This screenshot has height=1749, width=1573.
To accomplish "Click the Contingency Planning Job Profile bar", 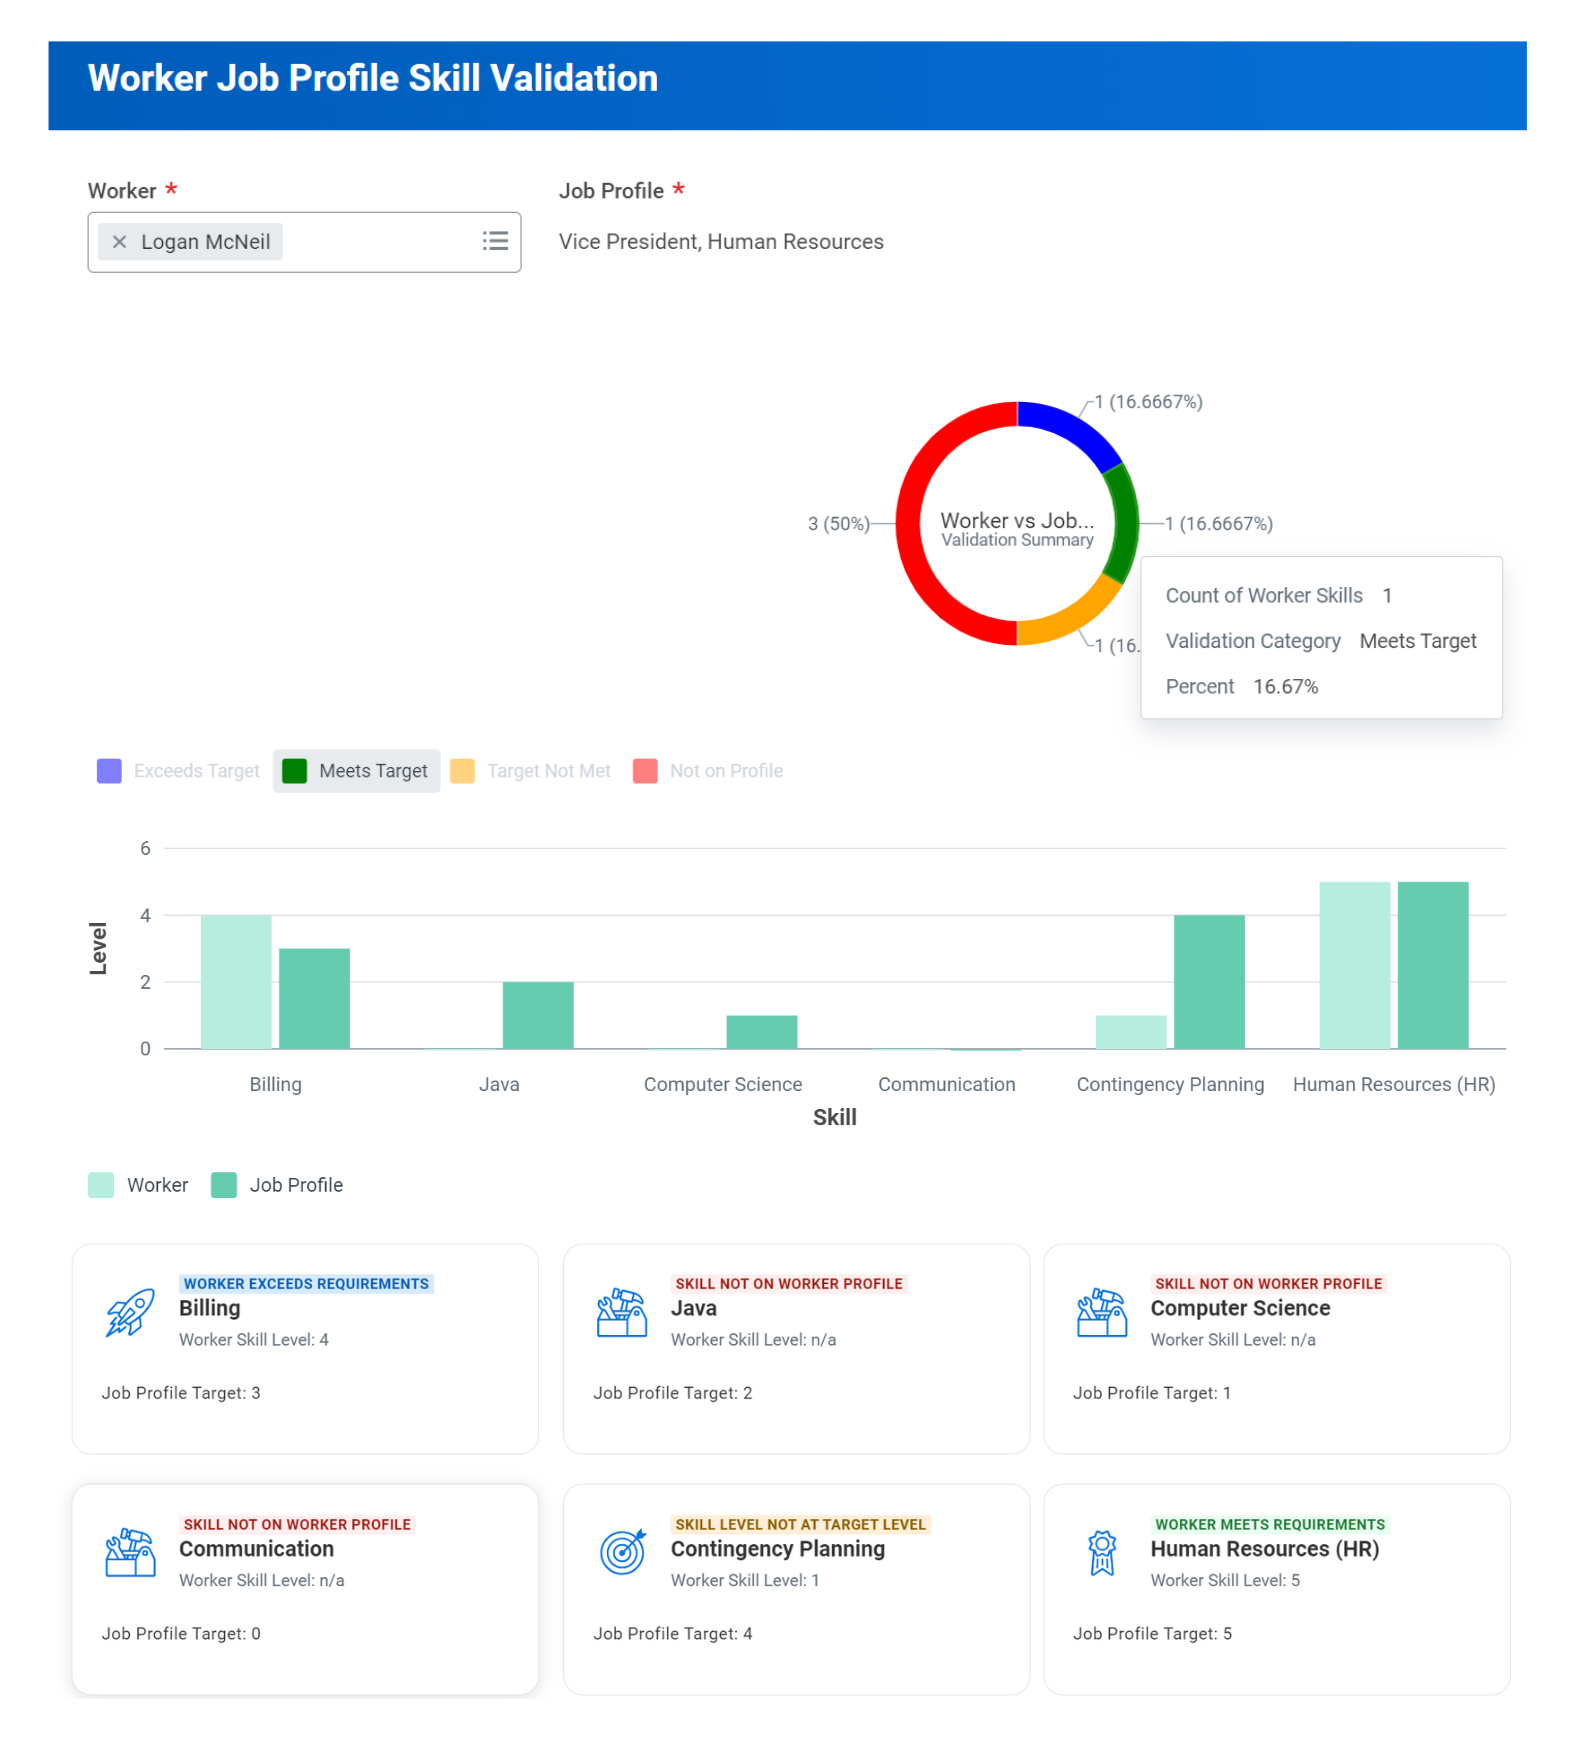I will click(1209, 982).
